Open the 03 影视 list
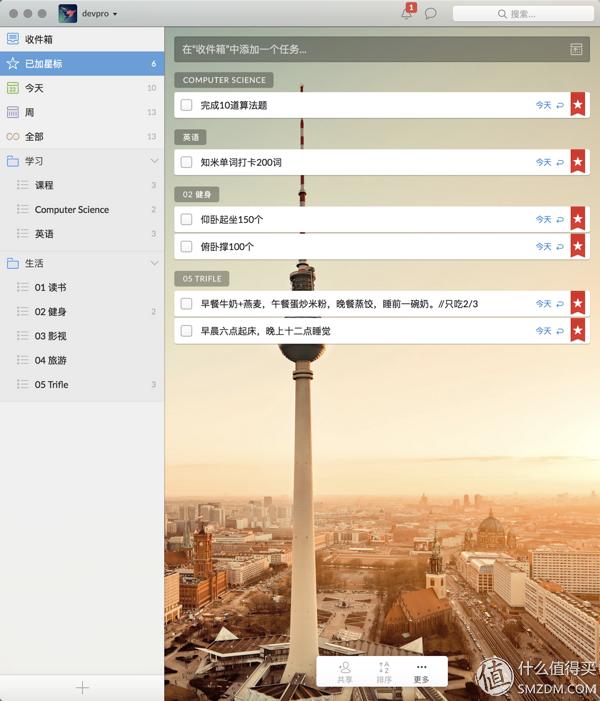Viewport: 600px width, 701px height. [82, 336]
